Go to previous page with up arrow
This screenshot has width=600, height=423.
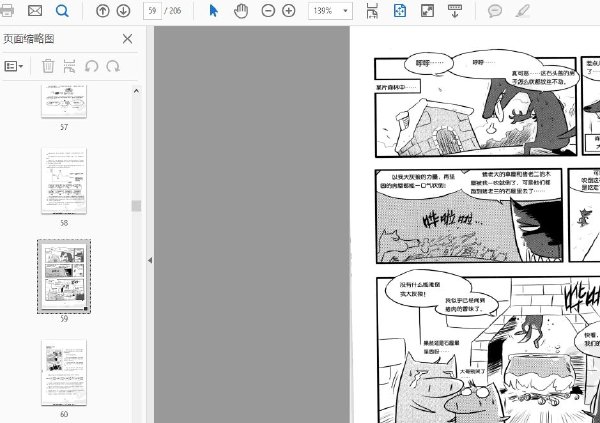(x=103, y=11)
